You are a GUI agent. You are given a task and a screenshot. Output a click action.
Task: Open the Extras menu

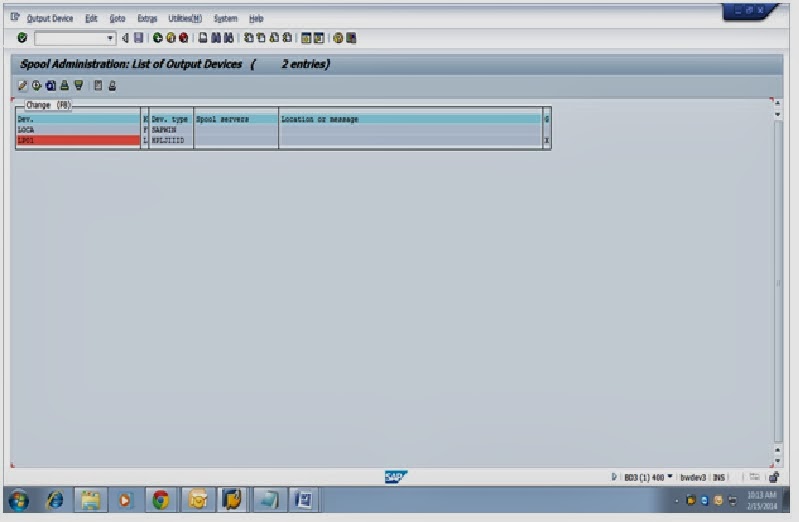(147, 18)
